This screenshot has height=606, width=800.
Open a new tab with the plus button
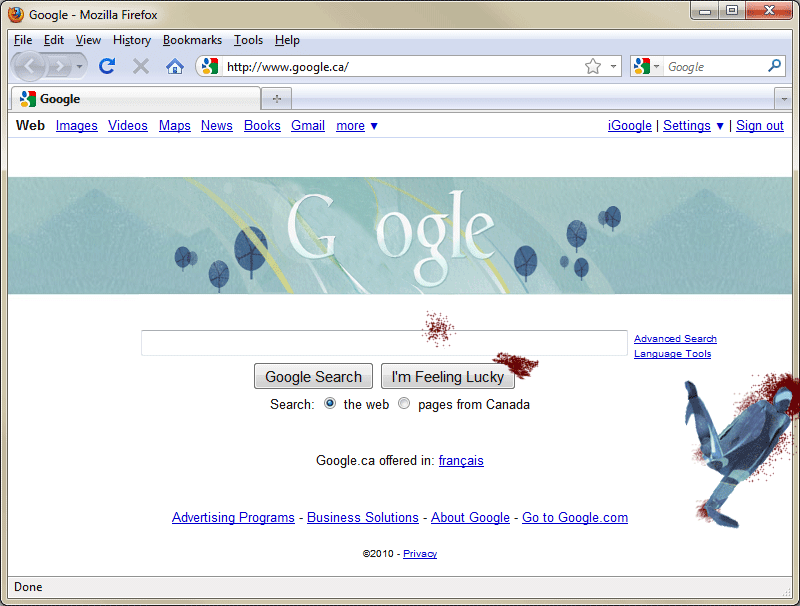coord(277,98)
